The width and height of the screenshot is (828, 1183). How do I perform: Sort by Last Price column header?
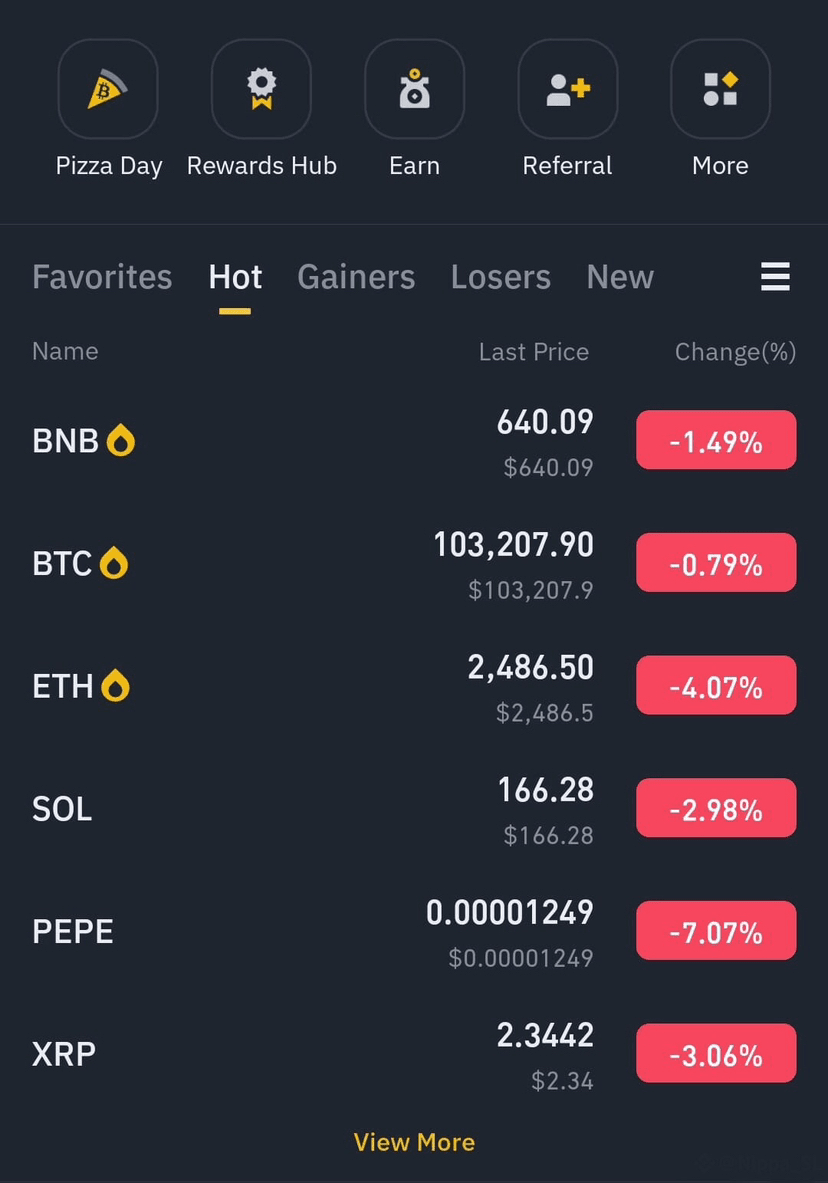click(534, 352)
